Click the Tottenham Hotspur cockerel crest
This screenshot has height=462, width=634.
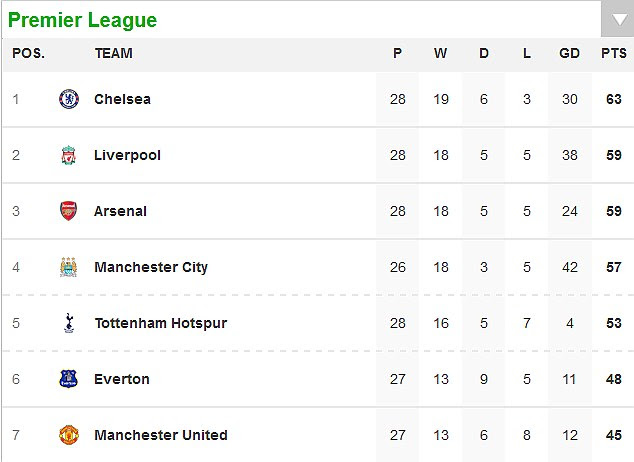pos(69,323)
